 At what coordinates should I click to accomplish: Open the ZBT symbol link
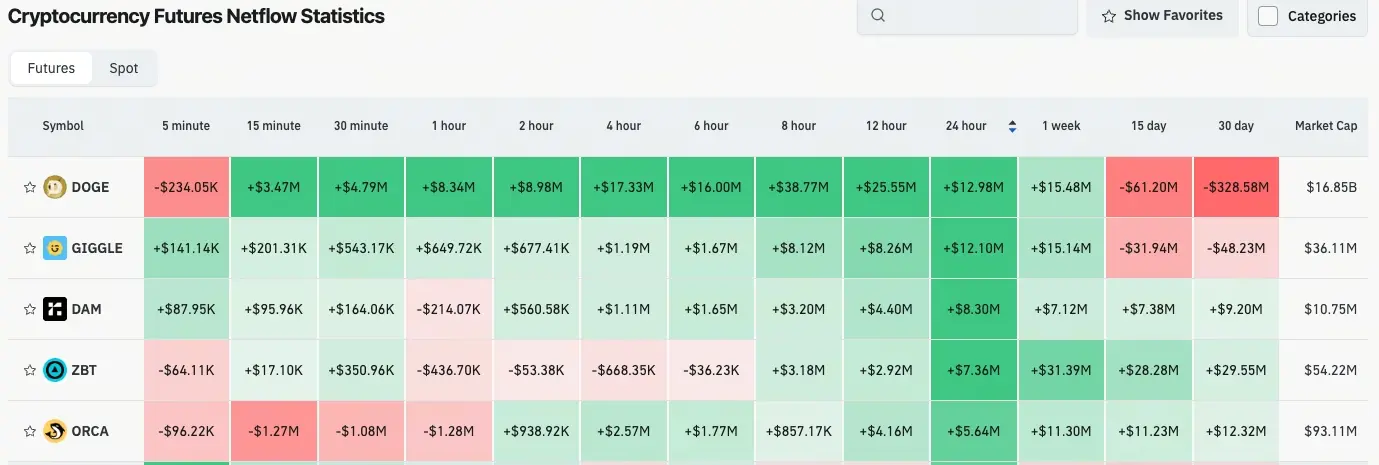pos(84,370)
